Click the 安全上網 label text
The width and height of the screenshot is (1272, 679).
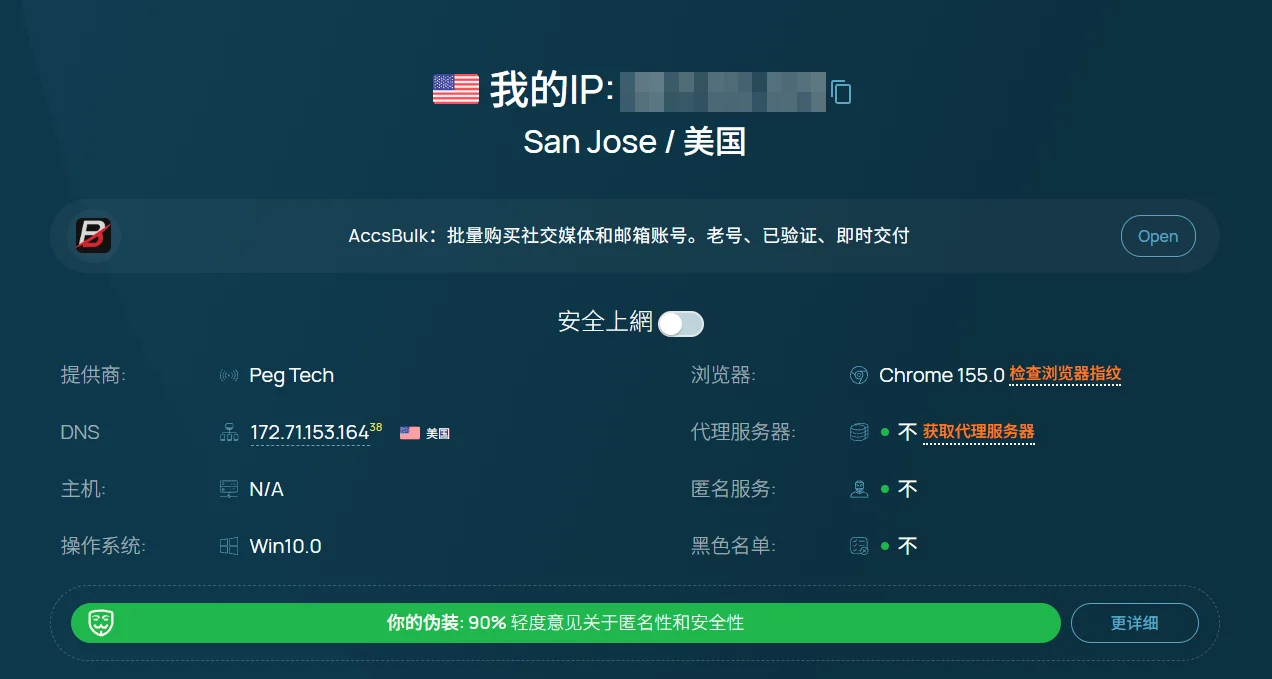click(605, 322)
